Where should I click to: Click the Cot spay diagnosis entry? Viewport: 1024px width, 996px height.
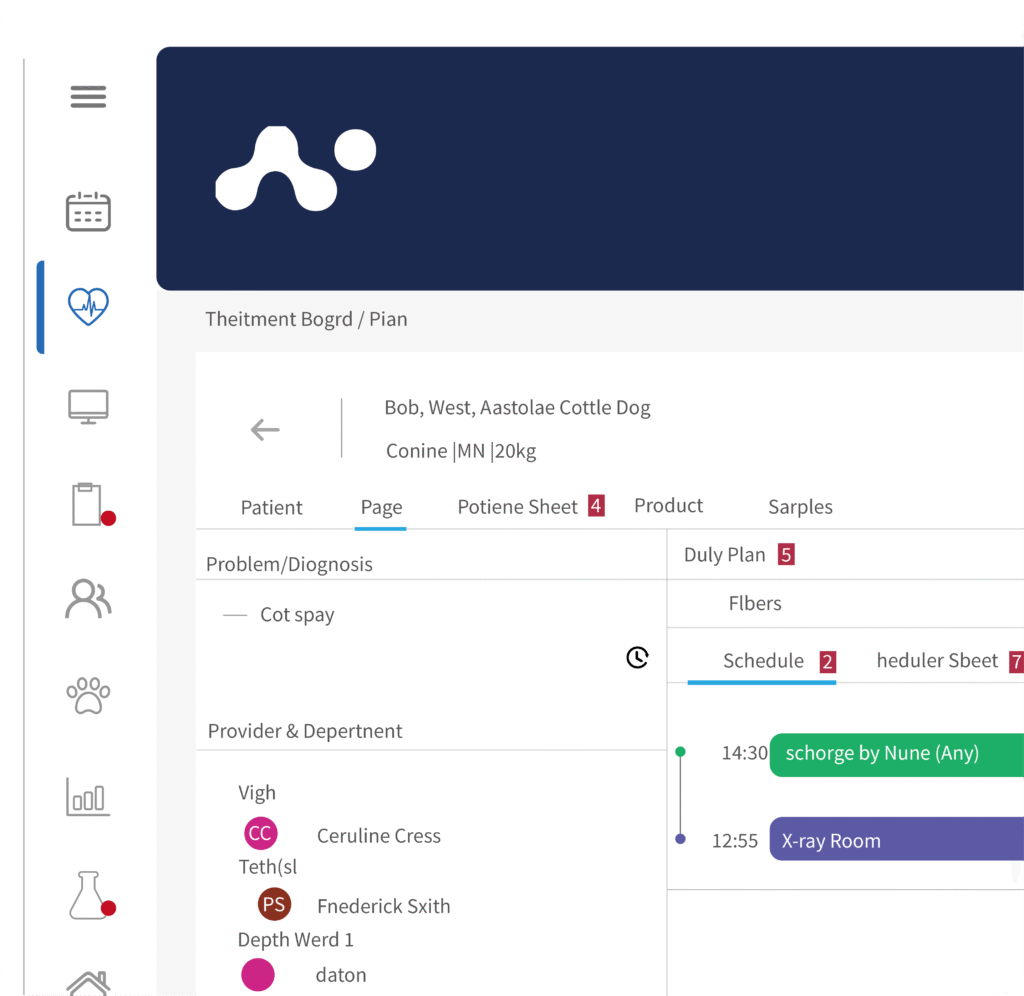[297, 615]
